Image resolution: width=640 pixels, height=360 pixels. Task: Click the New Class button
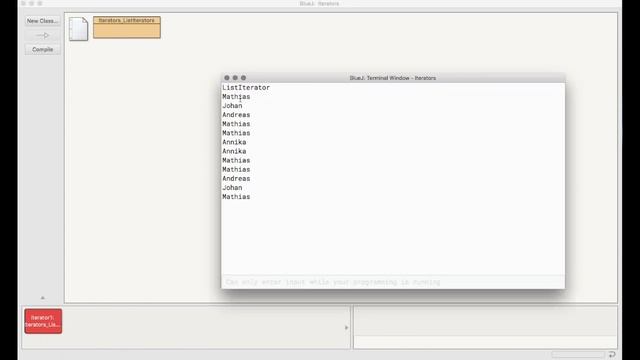42,21
